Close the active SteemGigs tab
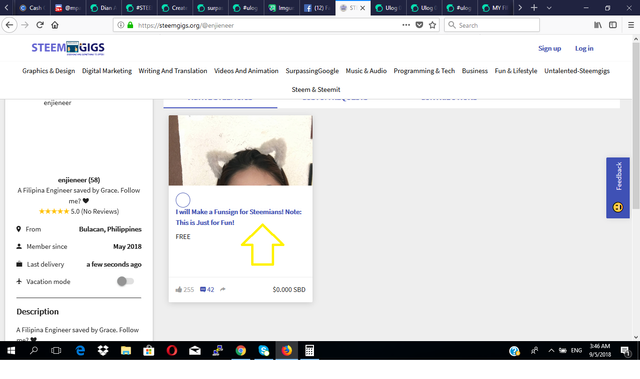This screenshot has height=379, width=640. pyautogui.click(x=362, y=8)
